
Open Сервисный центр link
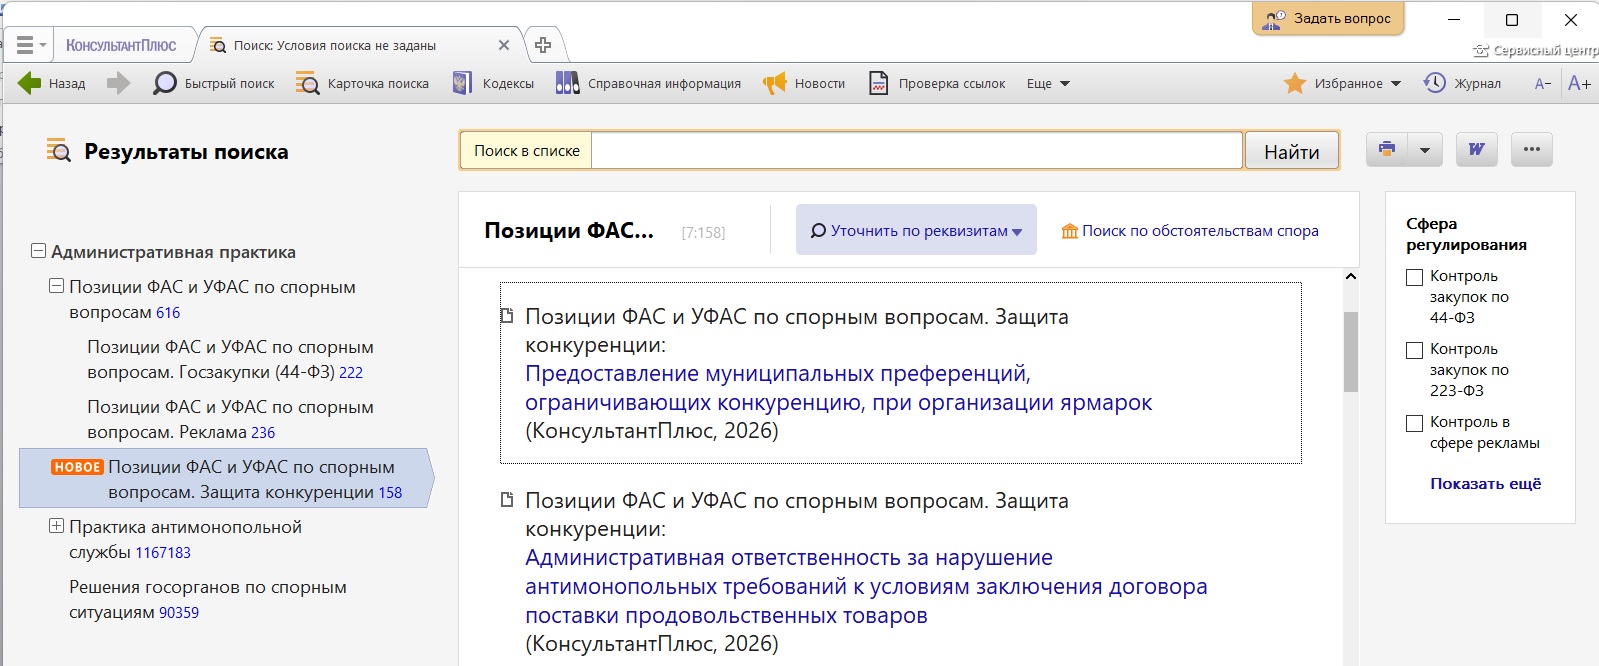click(x=1535, y=50)
